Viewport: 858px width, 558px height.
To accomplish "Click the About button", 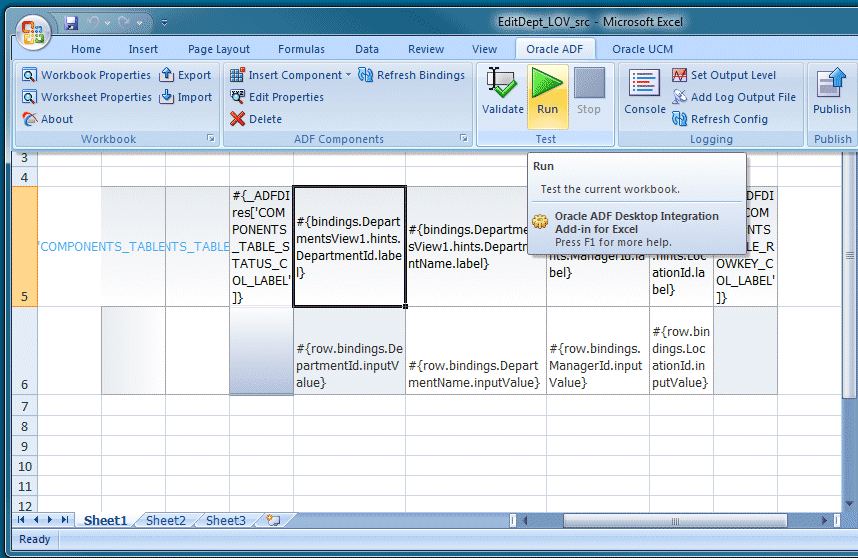I will point(48,119).
